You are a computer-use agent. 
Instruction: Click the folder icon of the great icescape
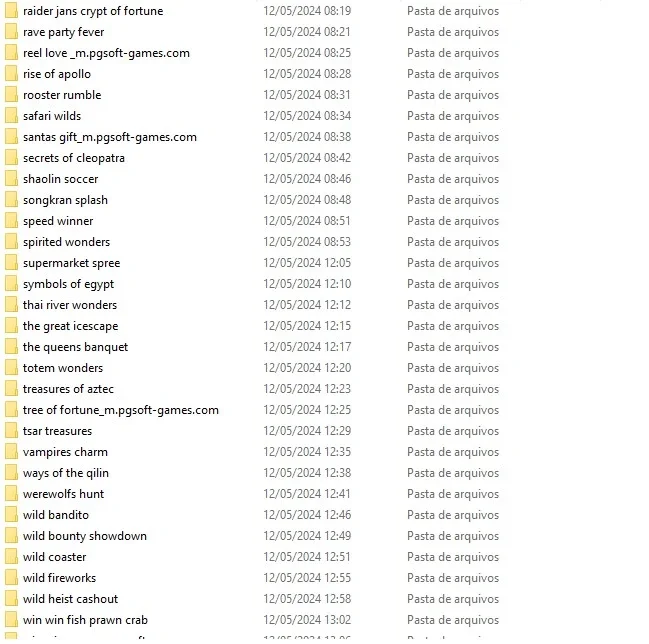(11, 326)
